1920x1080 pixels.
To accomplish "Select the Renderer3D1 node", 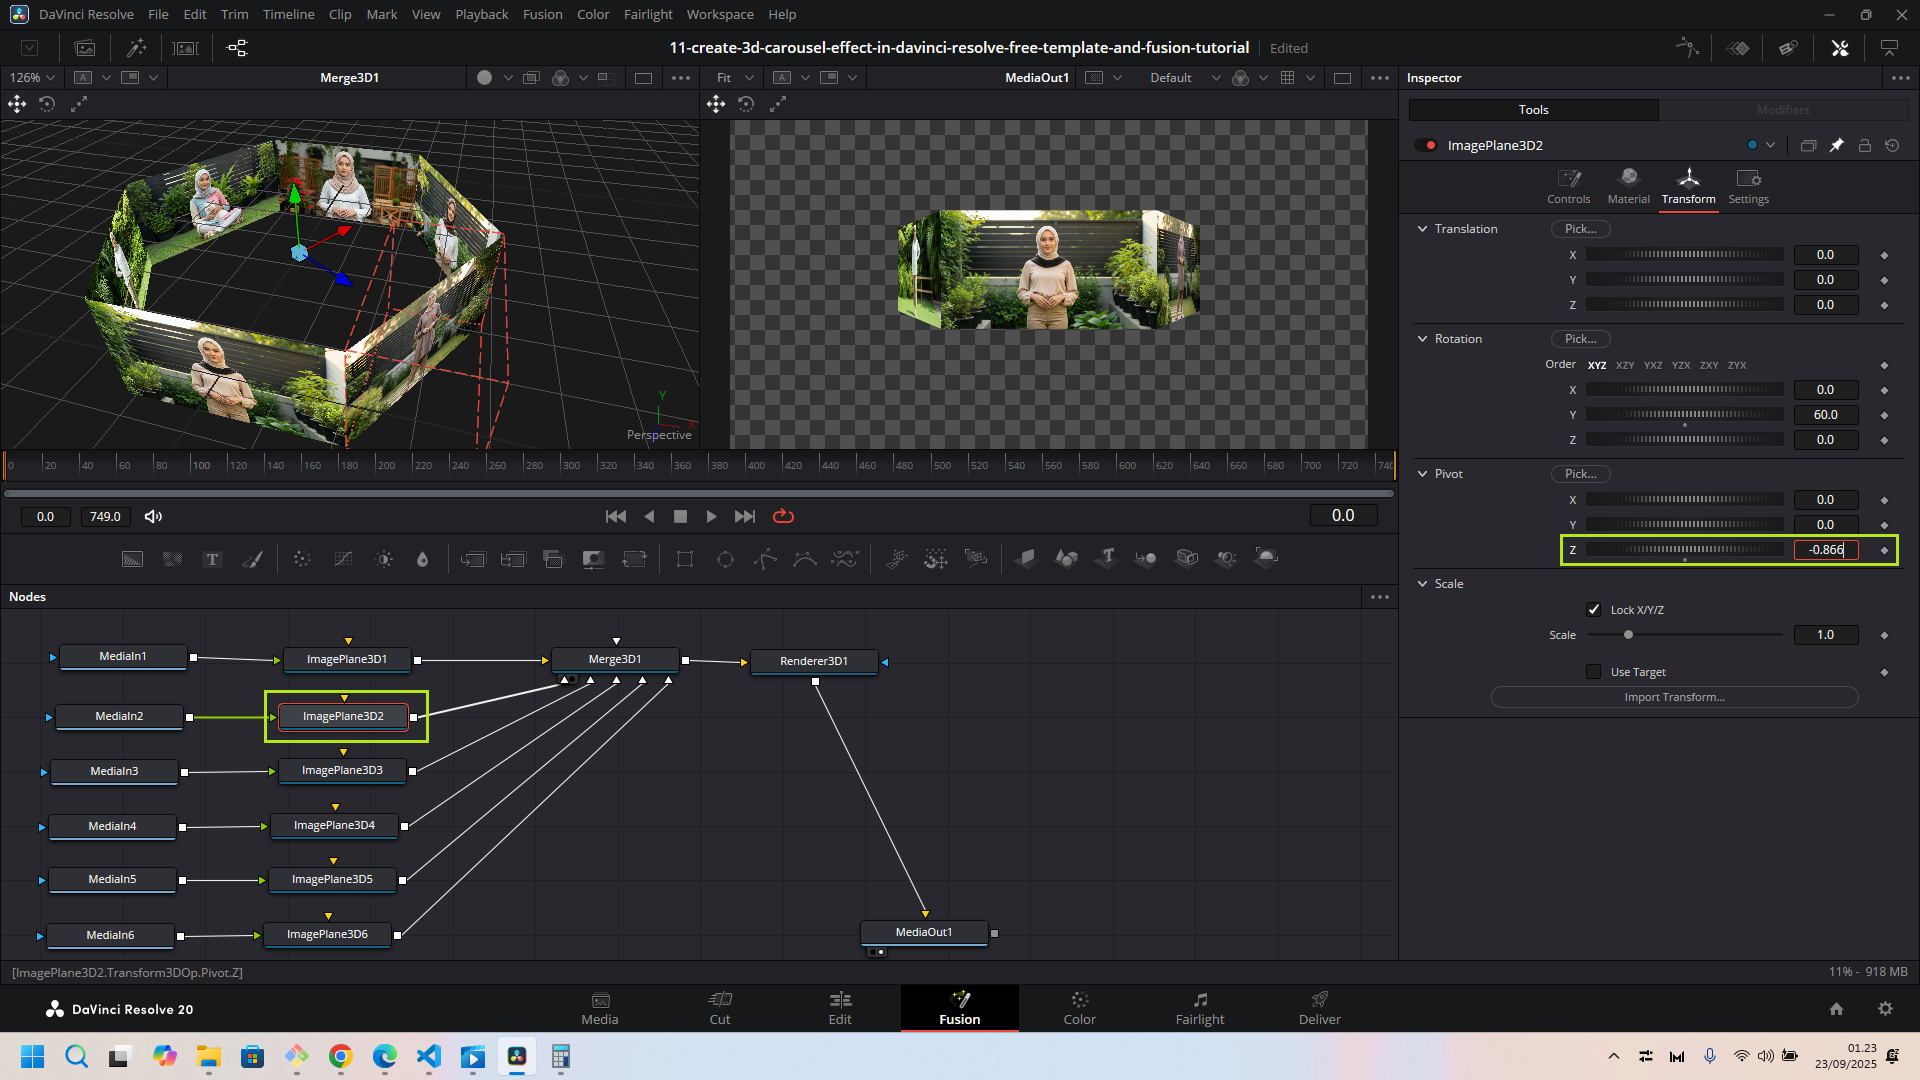I will coord(814,661).
